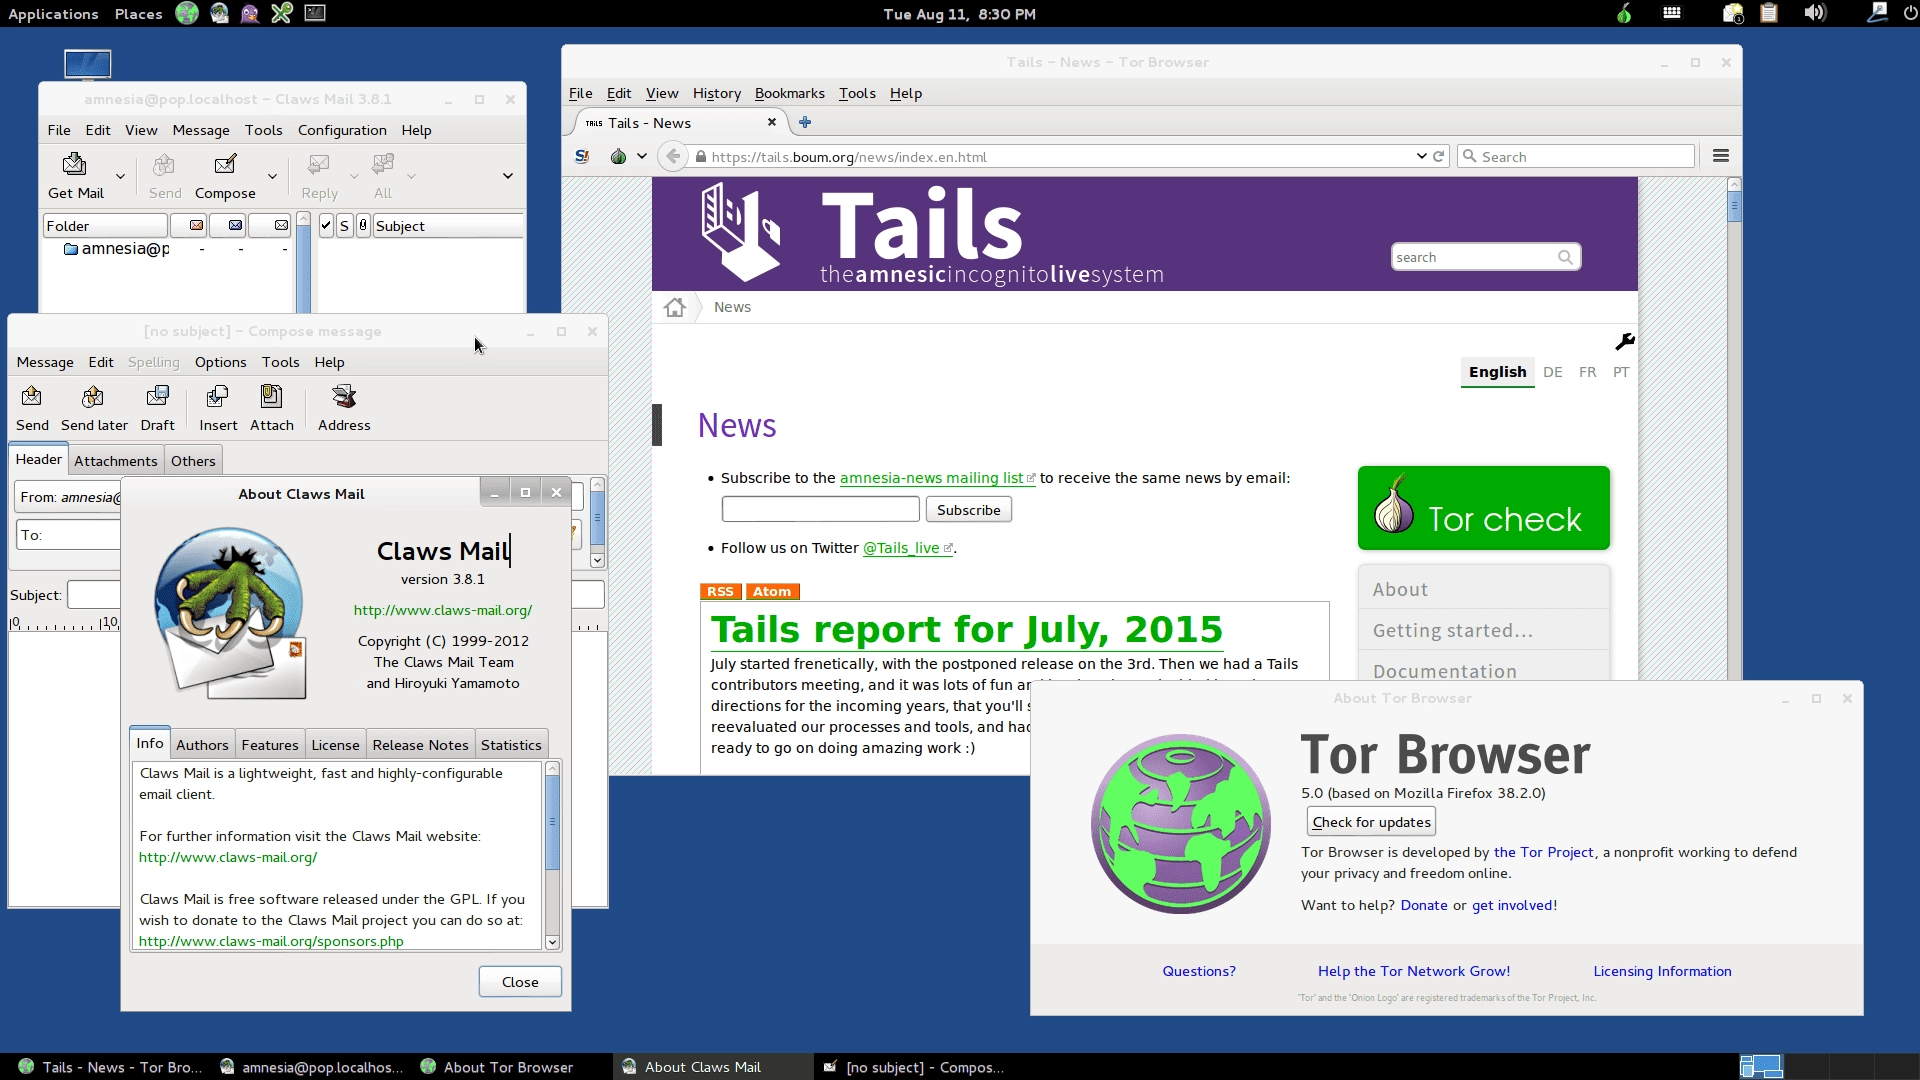The height and width of the screenshot is (1080, 1920).
Task: Open Get Mail dropdown arrow
Action: pos(121,176)
